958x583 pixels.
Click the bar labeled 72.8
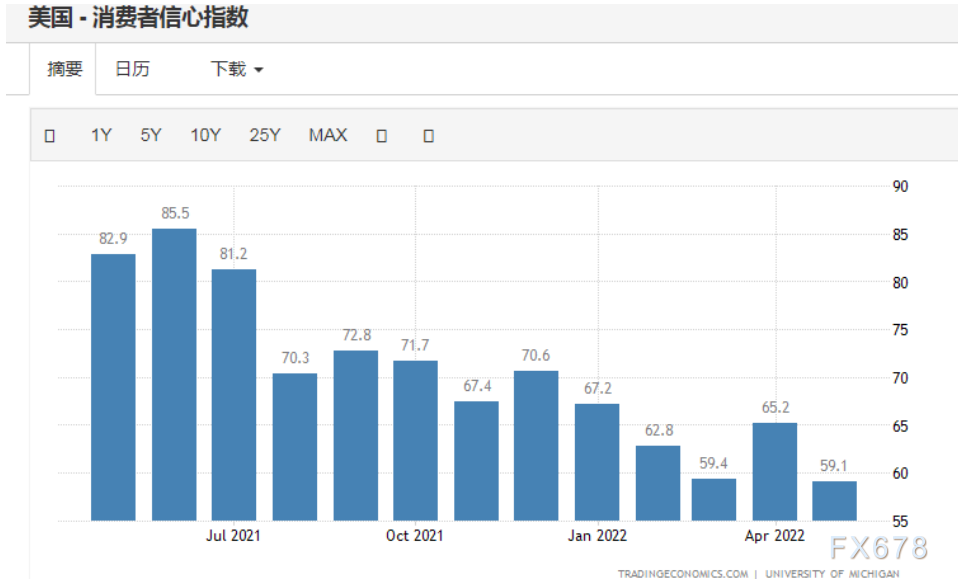click(356, 436)
